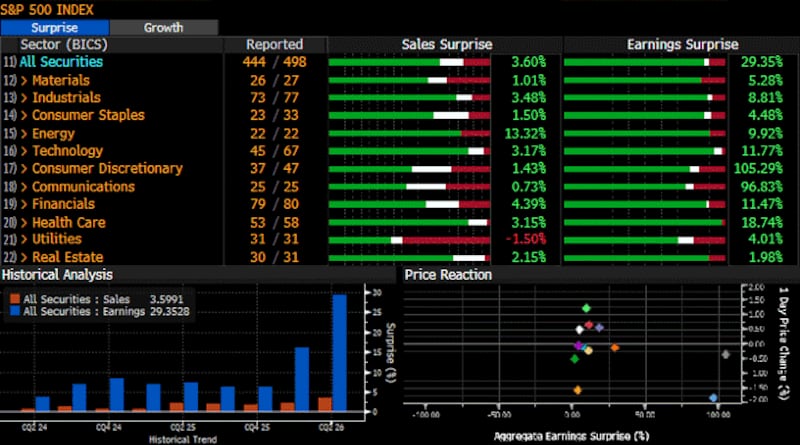Open Consumer Discretionary sector name
800x445 pixels.
coord(107,169)
